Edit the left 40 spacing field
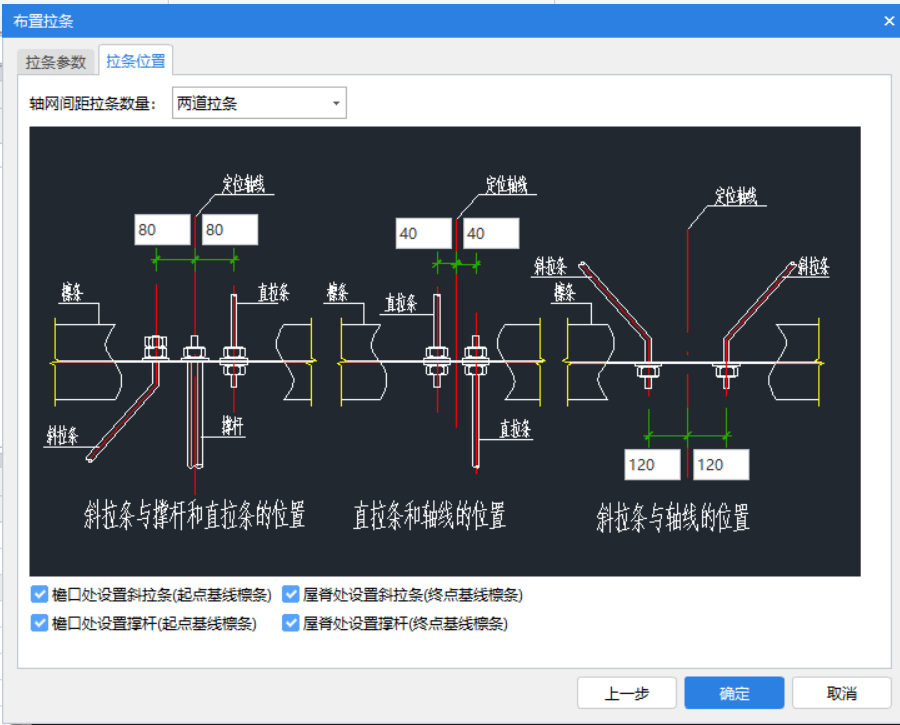 pos(424,233)
